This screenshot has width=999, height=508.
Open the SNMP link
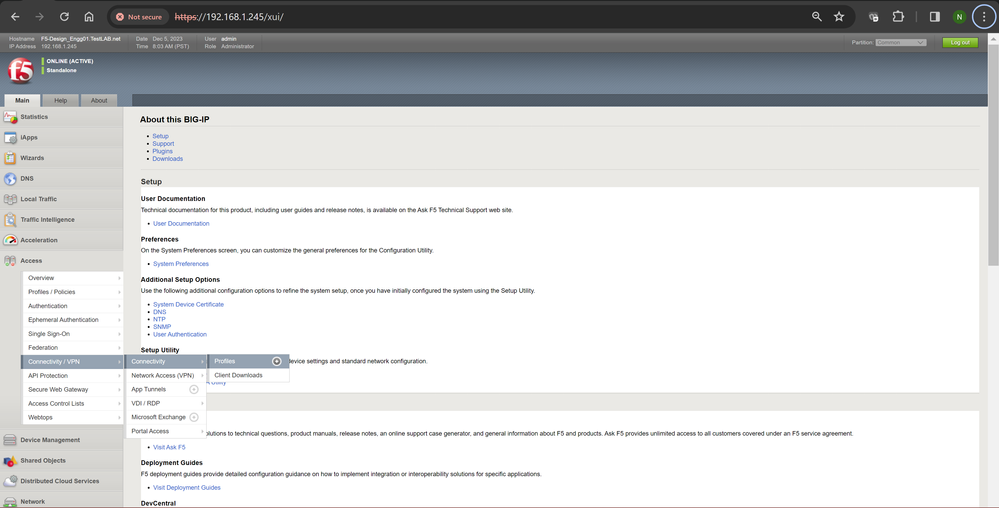(162, 327)
